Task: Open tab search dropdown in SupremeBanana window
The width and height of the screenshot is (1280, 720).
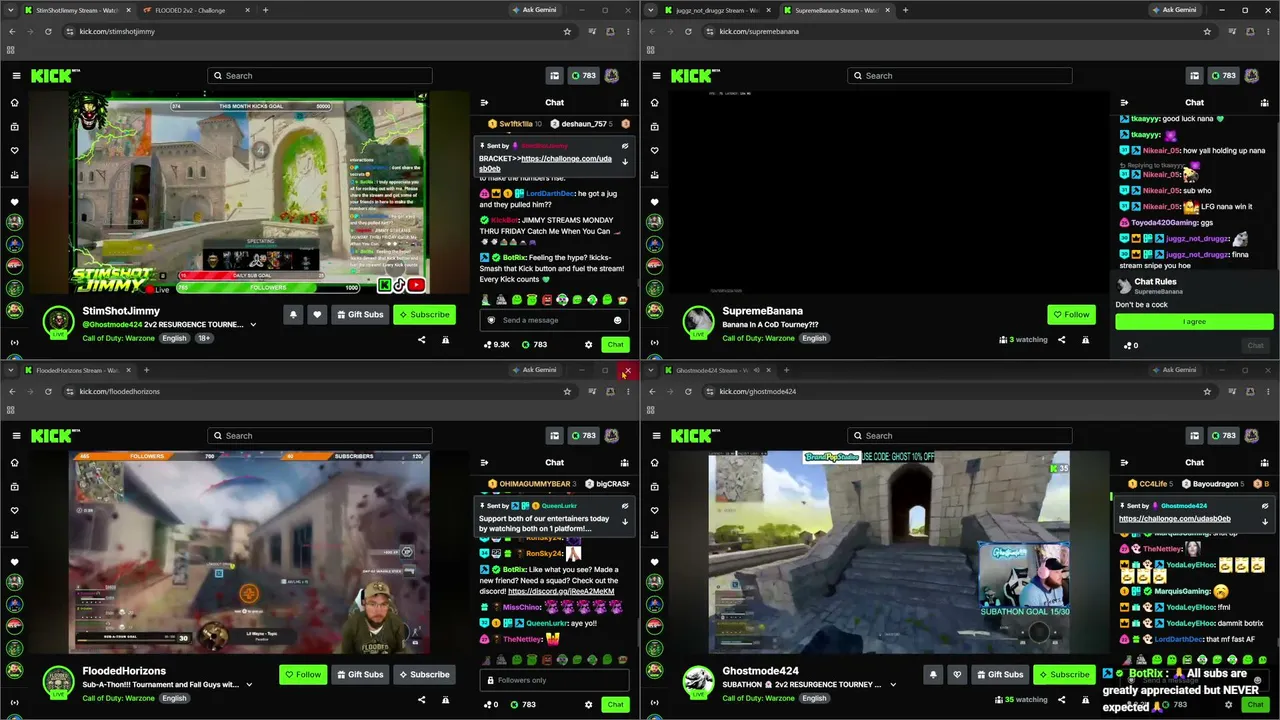Action: click(x=652, y=10)
